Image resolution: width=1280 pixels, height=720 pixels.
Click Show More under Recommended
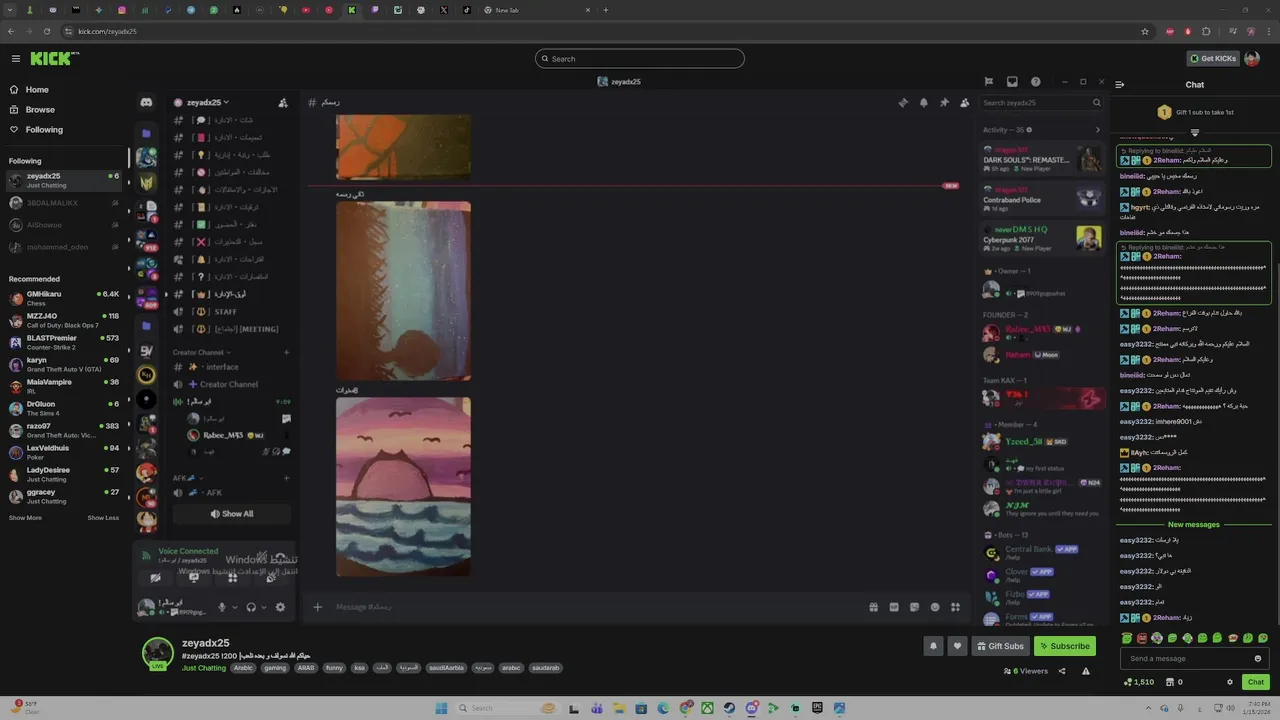(25, 518)
